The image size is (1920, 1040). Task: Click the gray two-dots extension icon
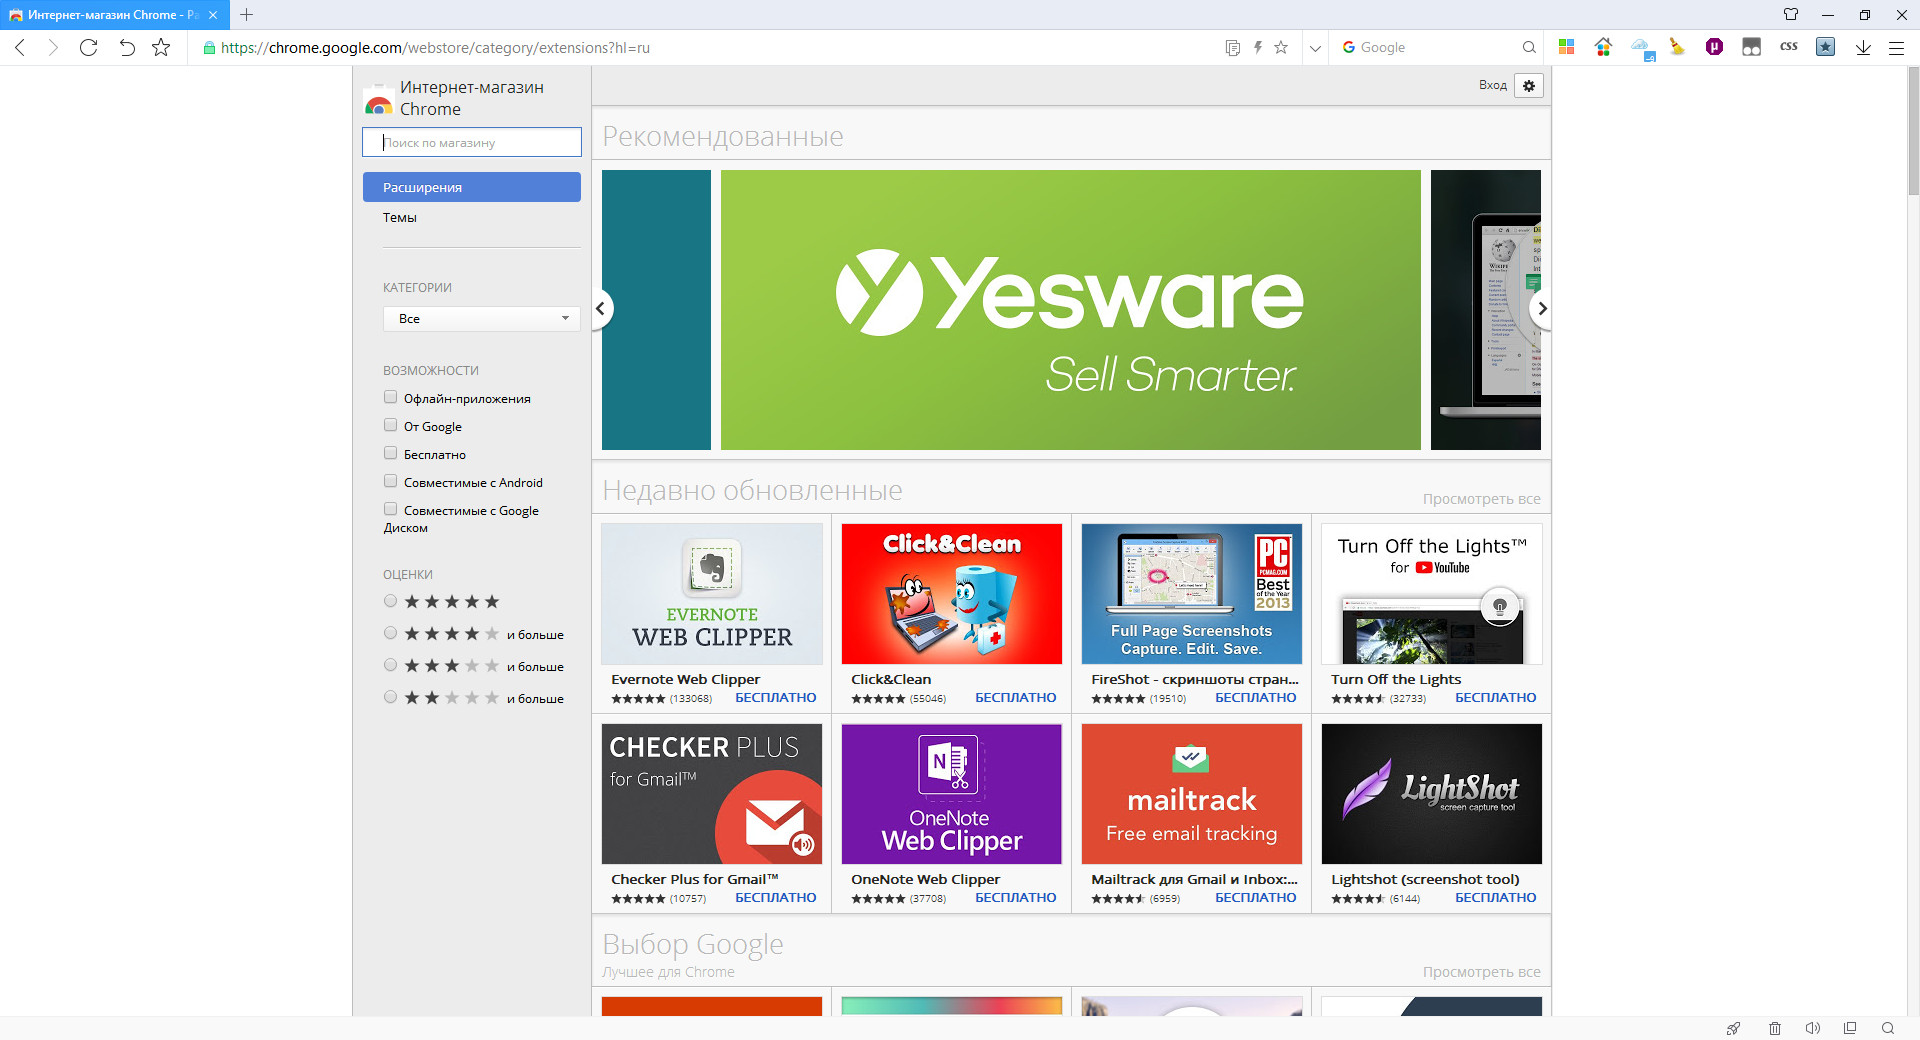(1751, 47)
